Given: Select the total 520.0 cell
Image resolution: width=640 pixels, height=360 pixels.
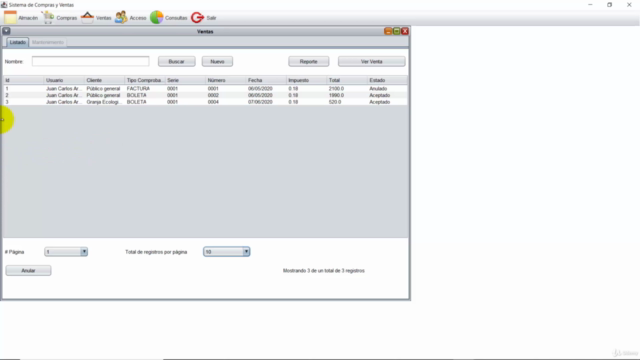Looking at the screenshot, I should coord(347,102).
